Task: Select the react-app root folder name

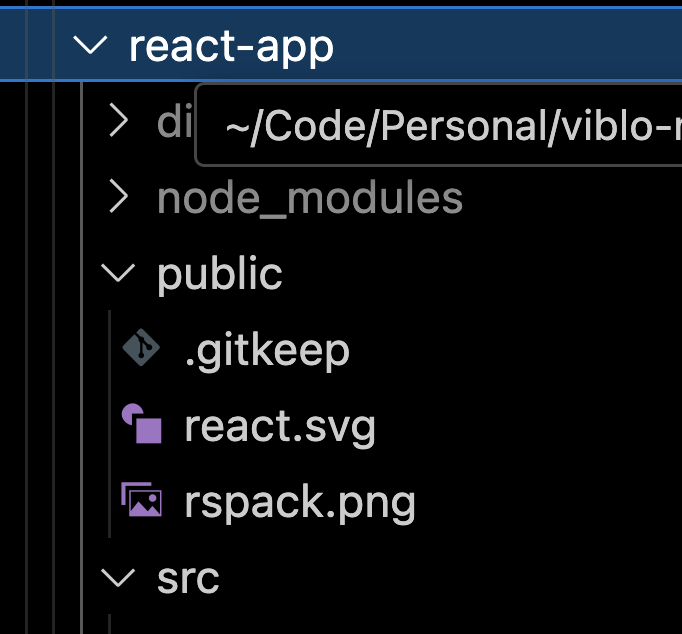Action: click(x=231, y=46)
